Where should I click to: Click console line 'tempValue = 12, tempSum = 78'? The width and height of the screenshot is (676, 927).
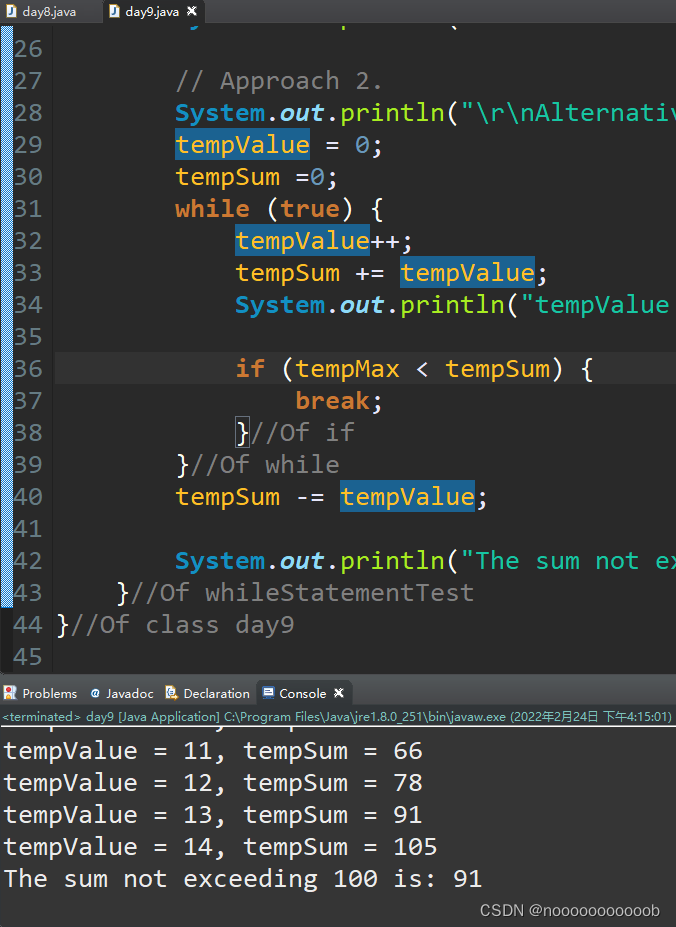(213, 783)
